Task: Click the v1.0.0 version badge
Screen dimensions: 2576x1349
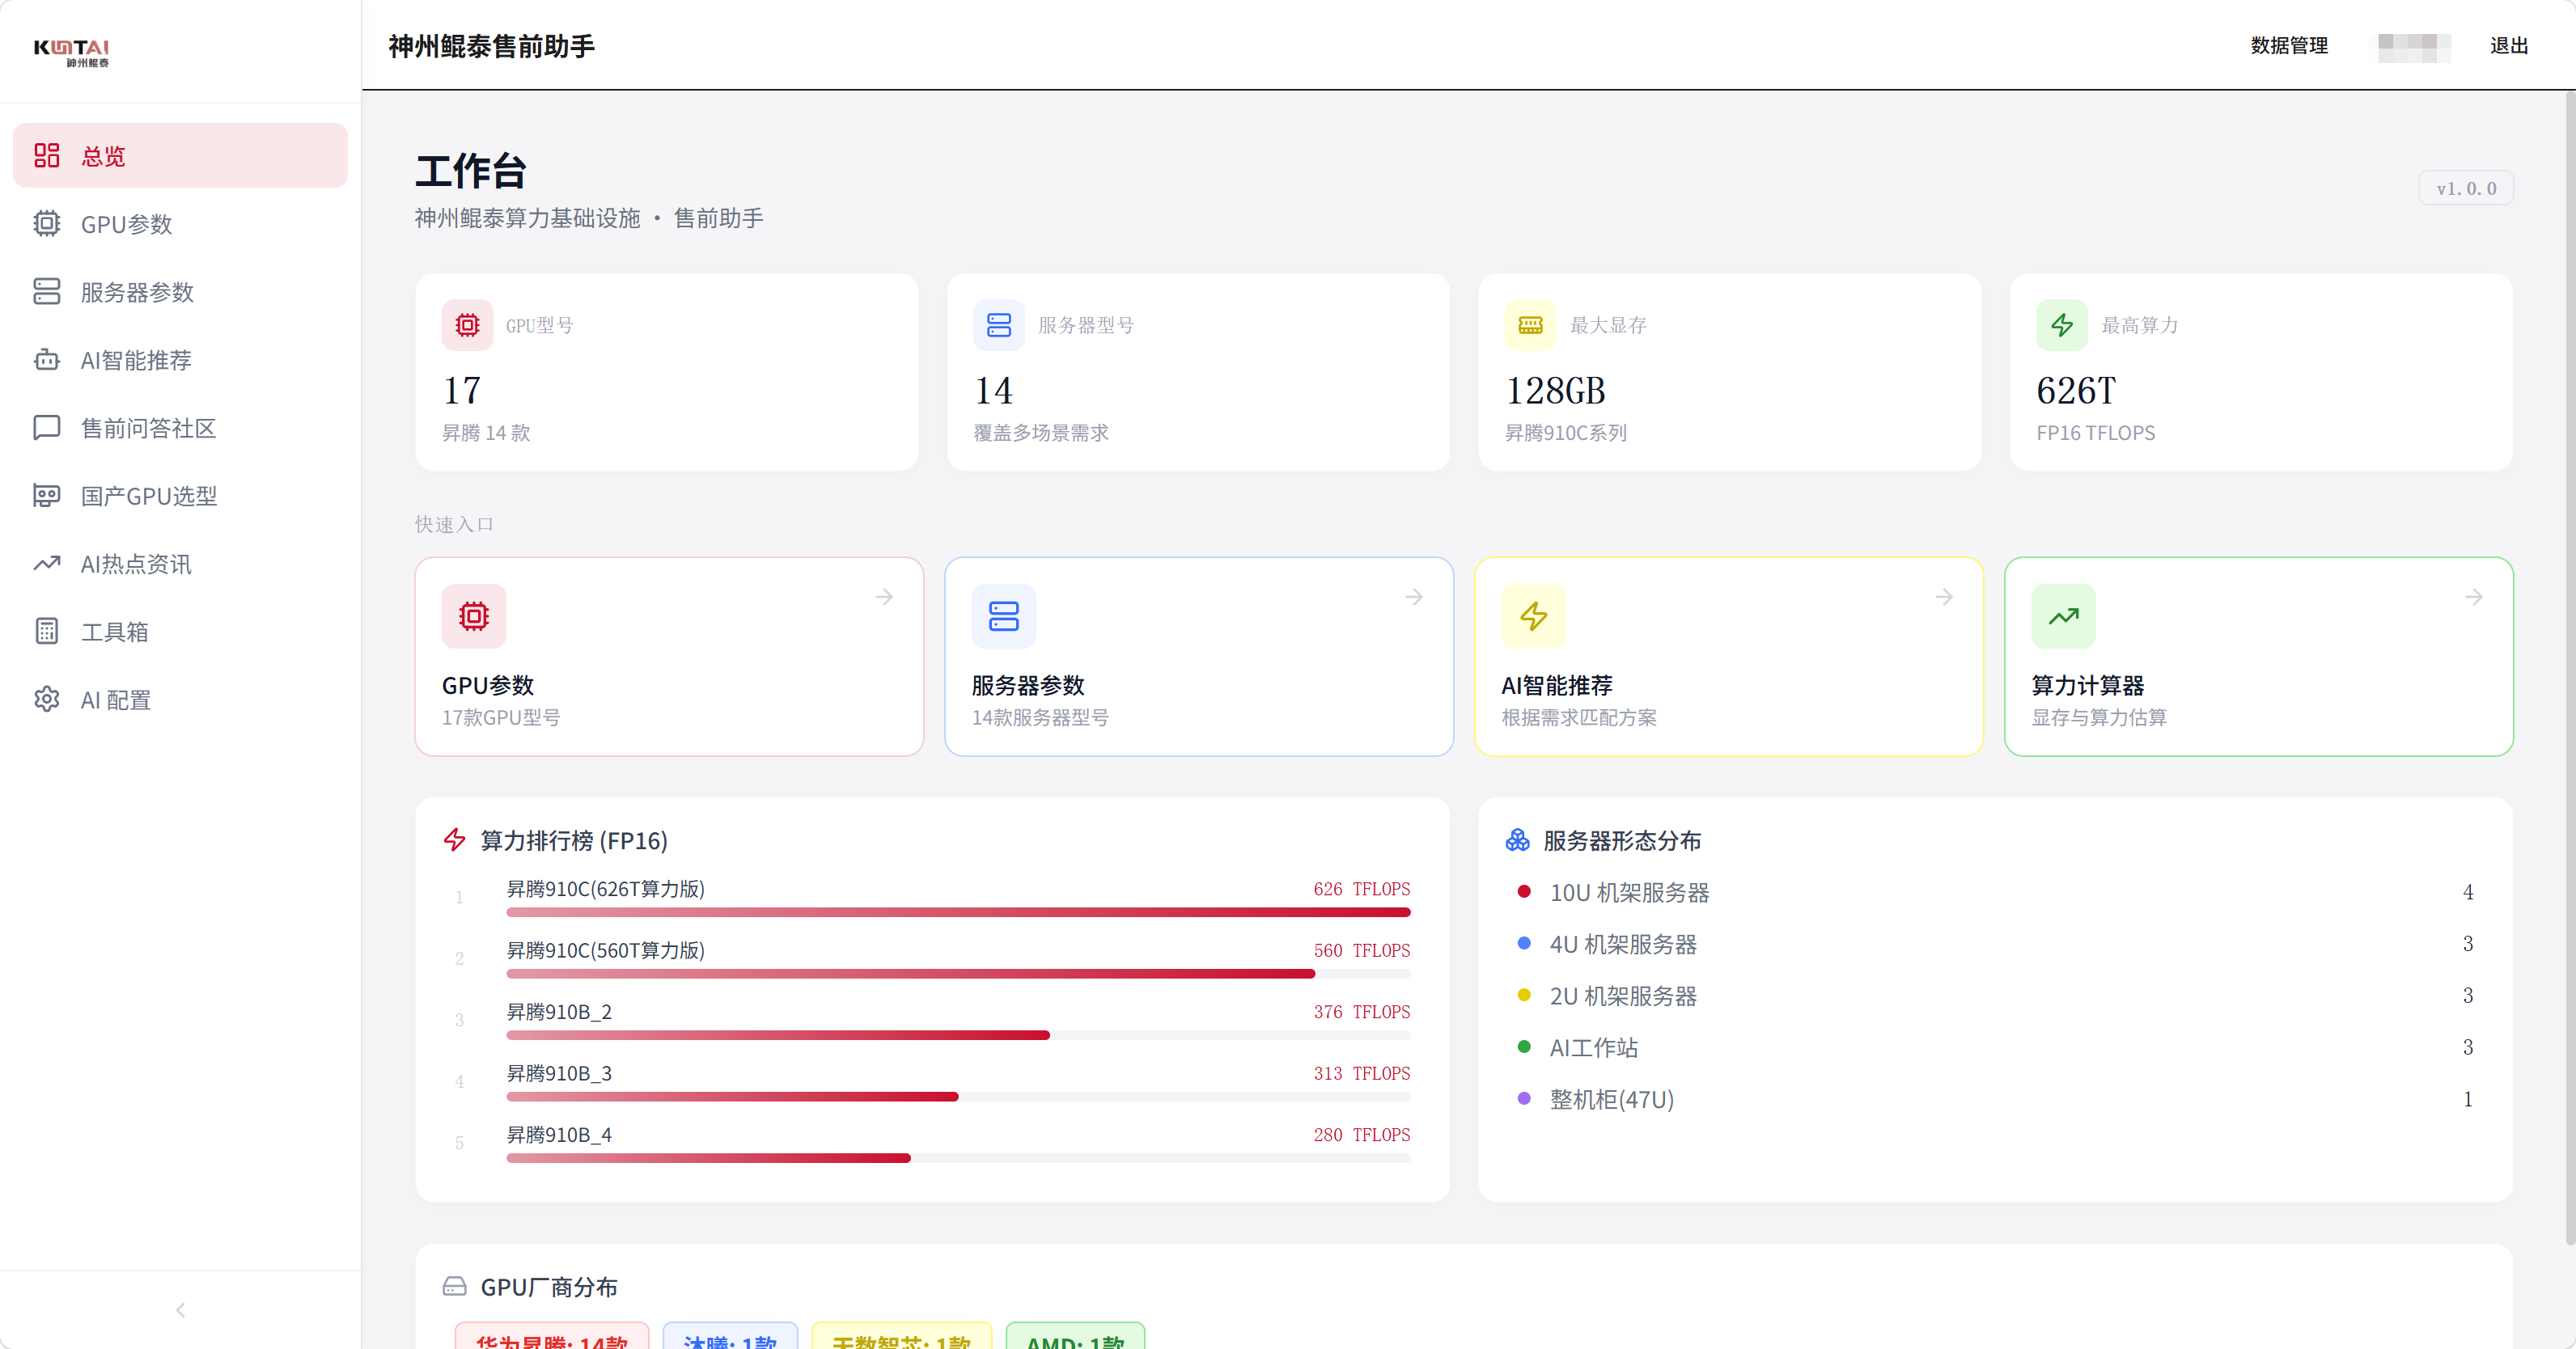Action: [2466, 188]
